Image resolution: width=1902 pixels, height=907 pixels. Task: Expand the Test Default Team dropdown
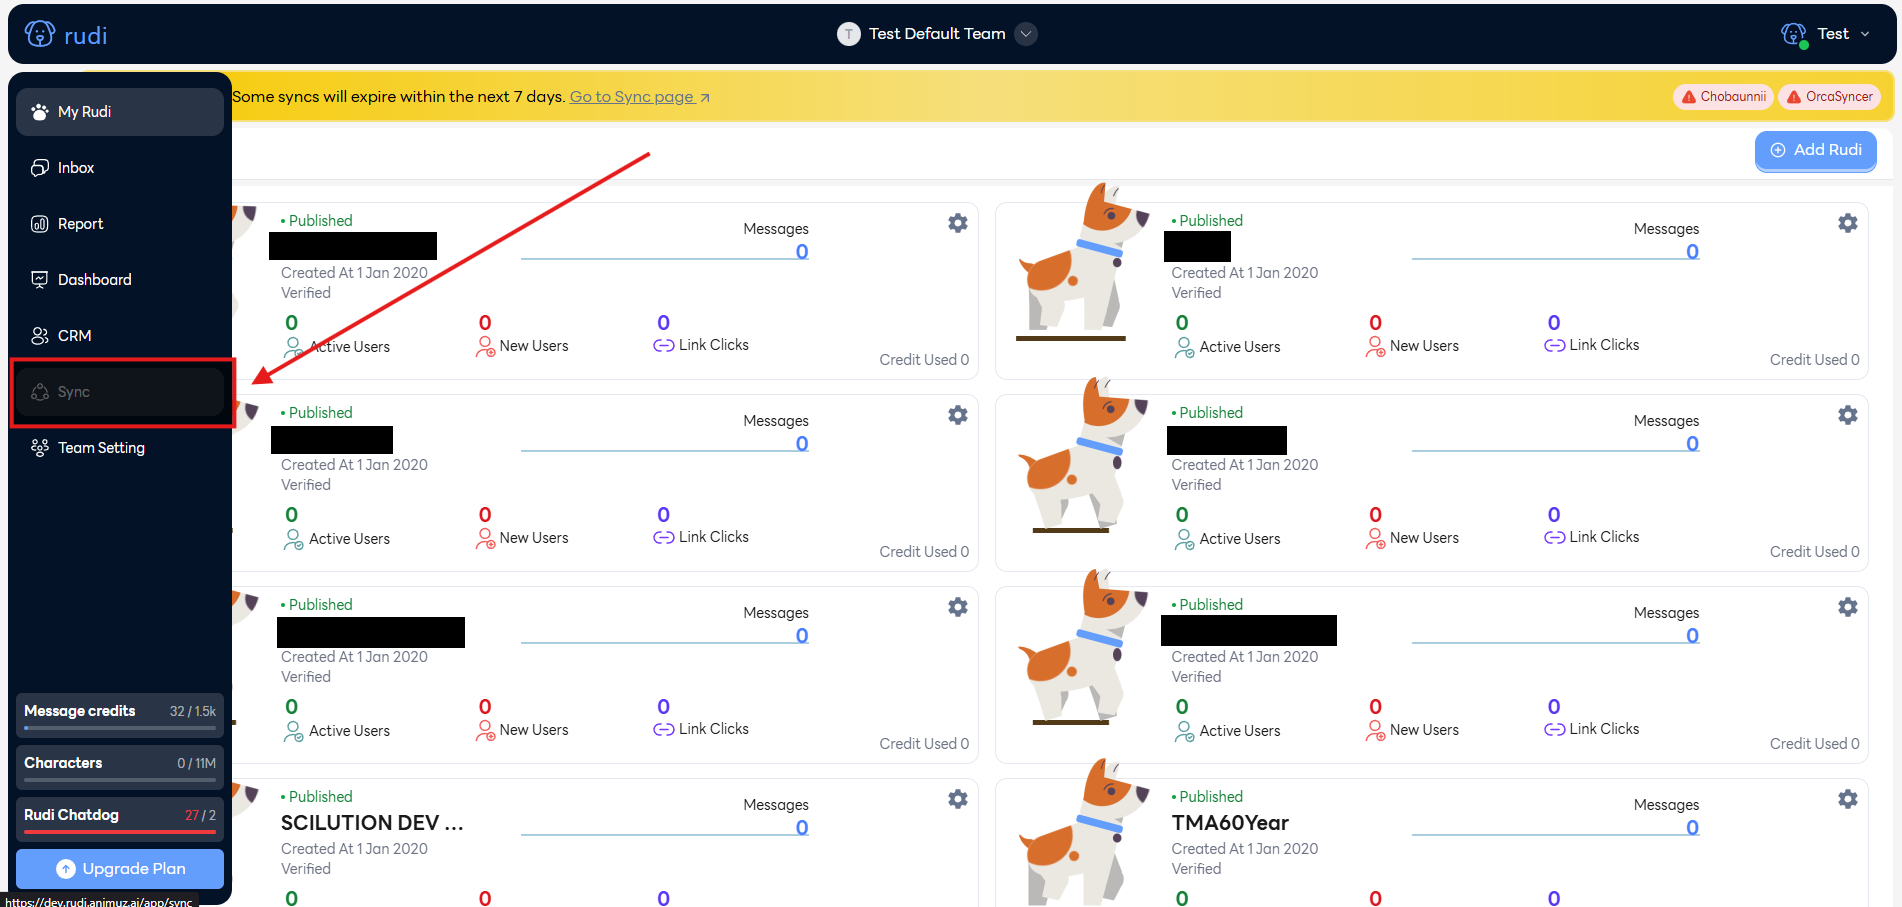click(1025, 34)
